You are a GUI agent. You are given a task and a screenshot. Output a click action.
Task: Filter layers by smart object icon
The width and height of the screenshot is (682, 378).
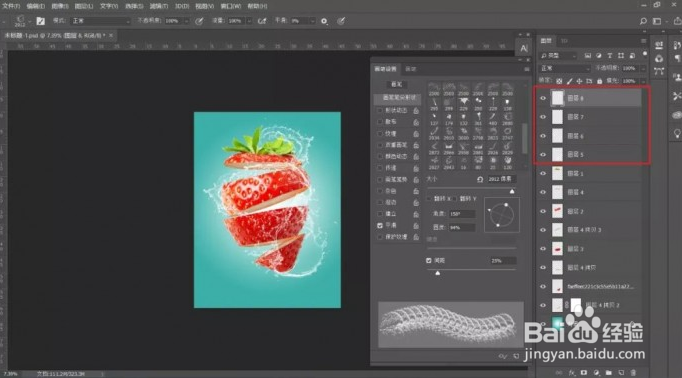(632, 56)
